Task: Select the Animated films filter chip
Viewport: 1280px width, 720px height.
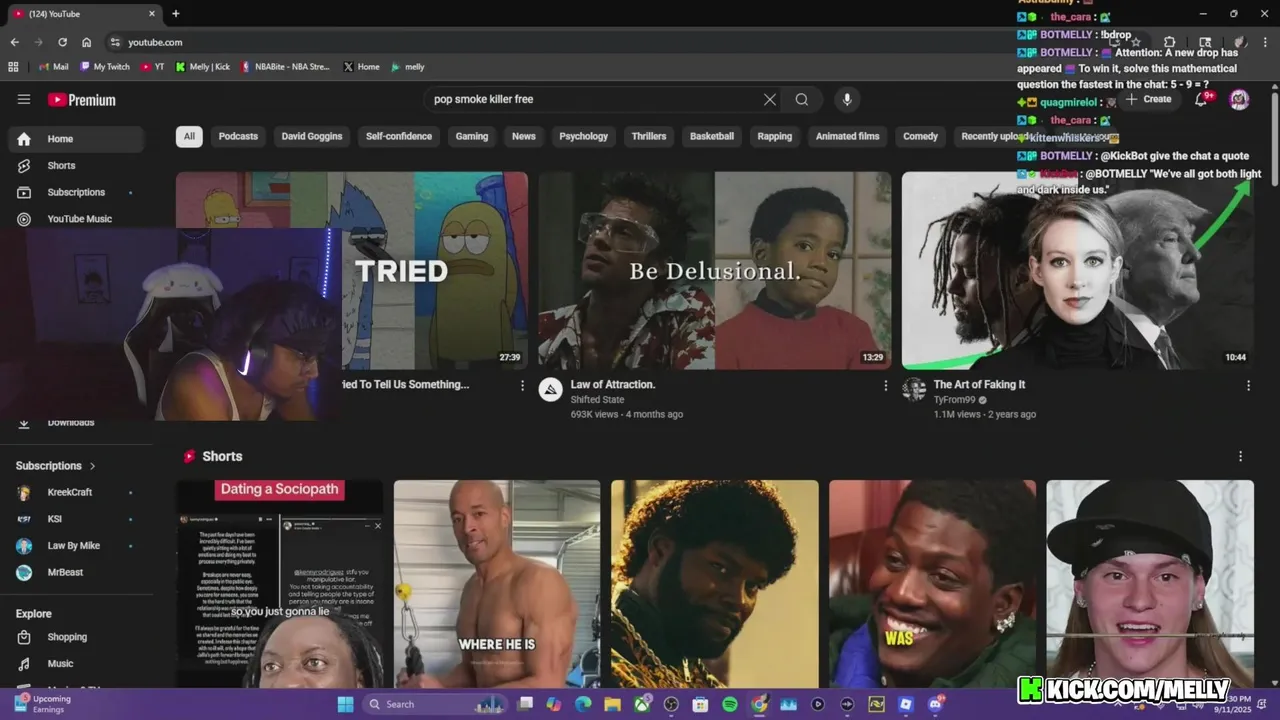Action: click(x=848, y=136)
